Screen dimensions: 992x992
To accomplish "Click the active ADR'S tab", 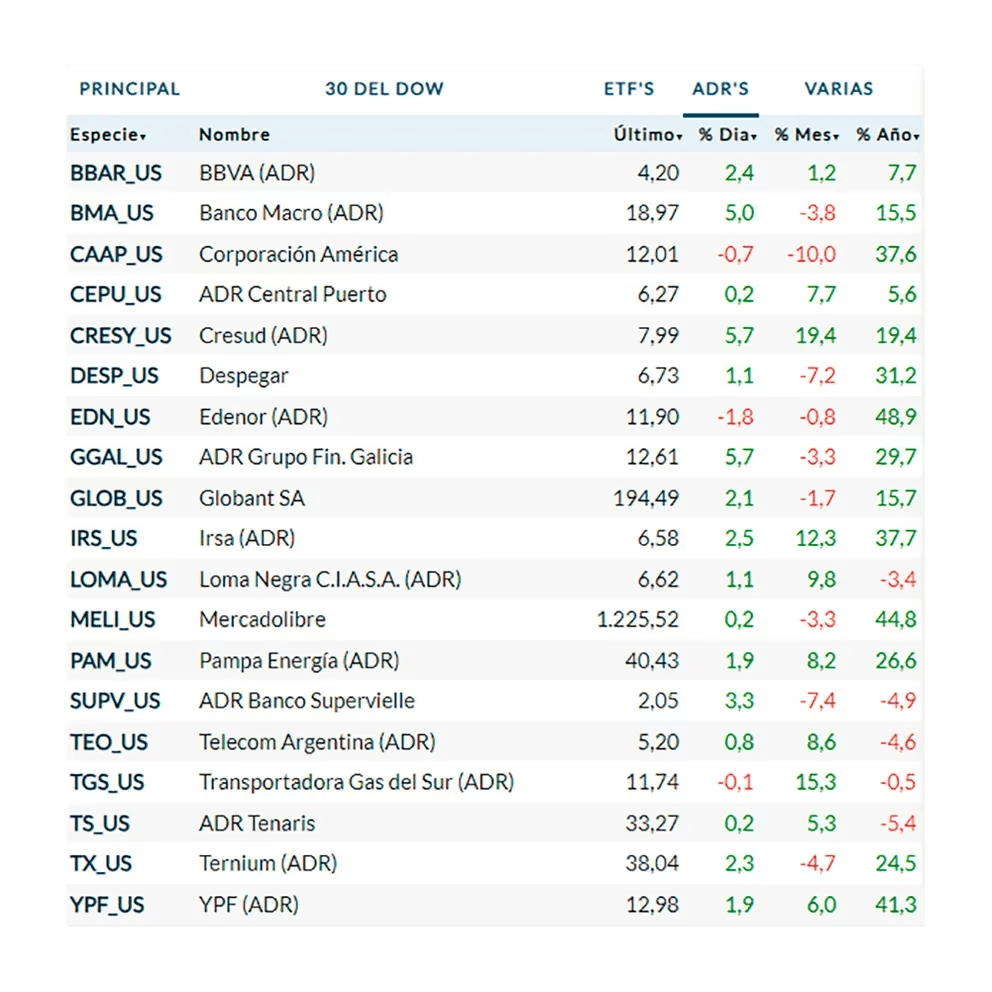I will [x=721, y=89].
